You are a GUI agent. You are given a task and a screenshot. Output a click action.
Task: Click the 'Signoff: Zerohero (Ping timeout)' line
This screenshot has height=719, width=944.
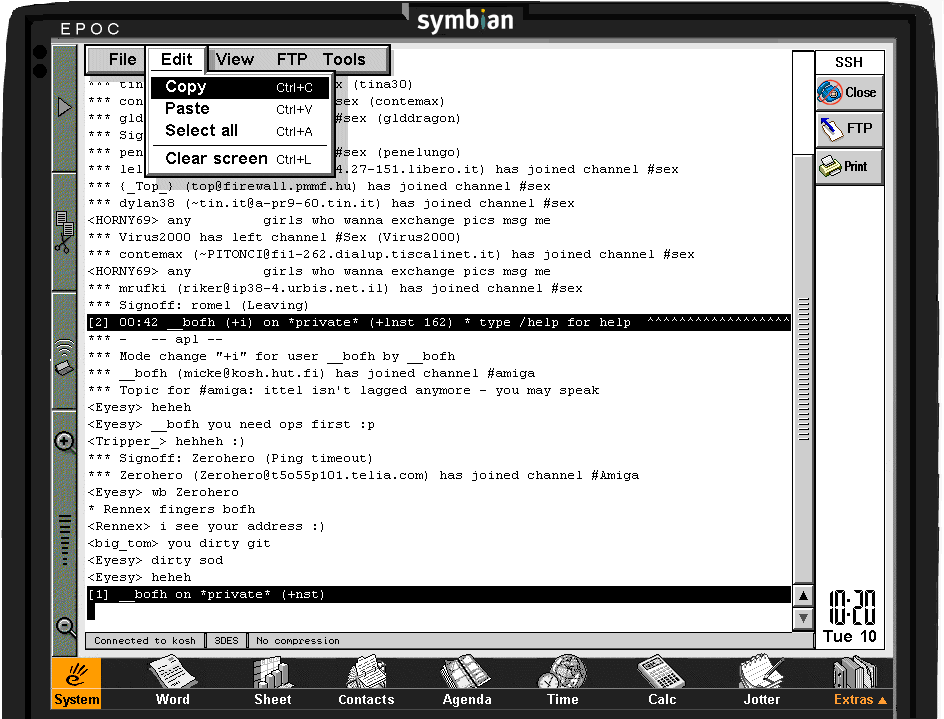pos(231,458)
